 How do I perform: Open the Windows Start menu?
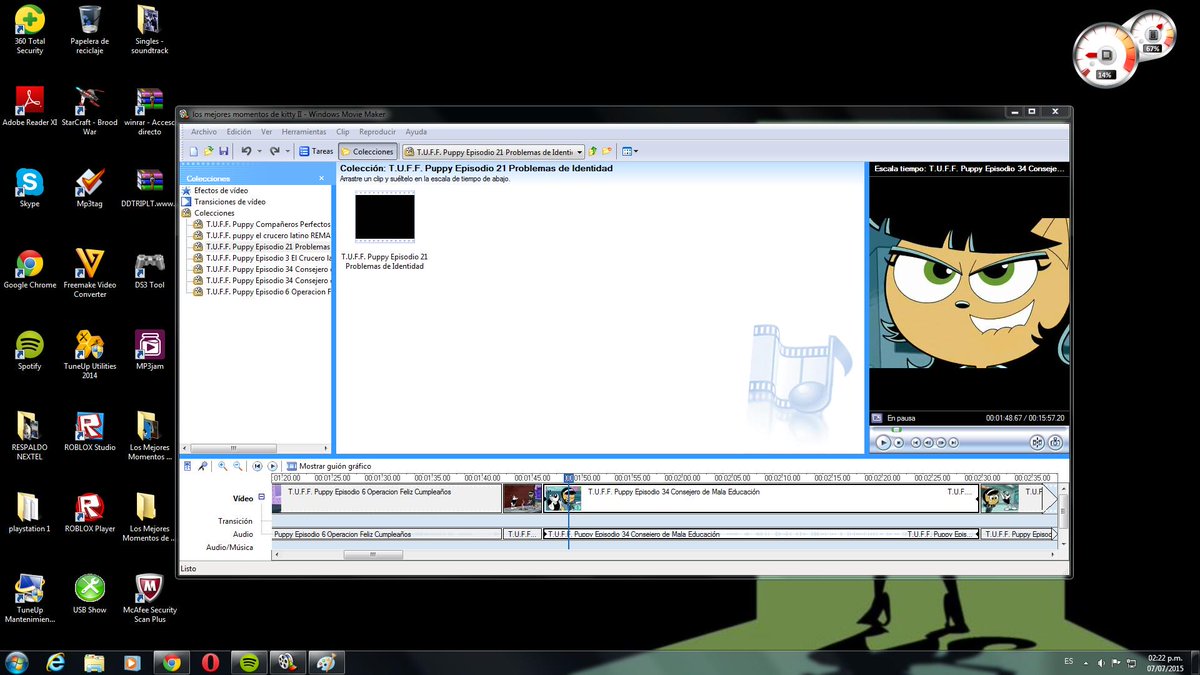[x=17, y=662]
